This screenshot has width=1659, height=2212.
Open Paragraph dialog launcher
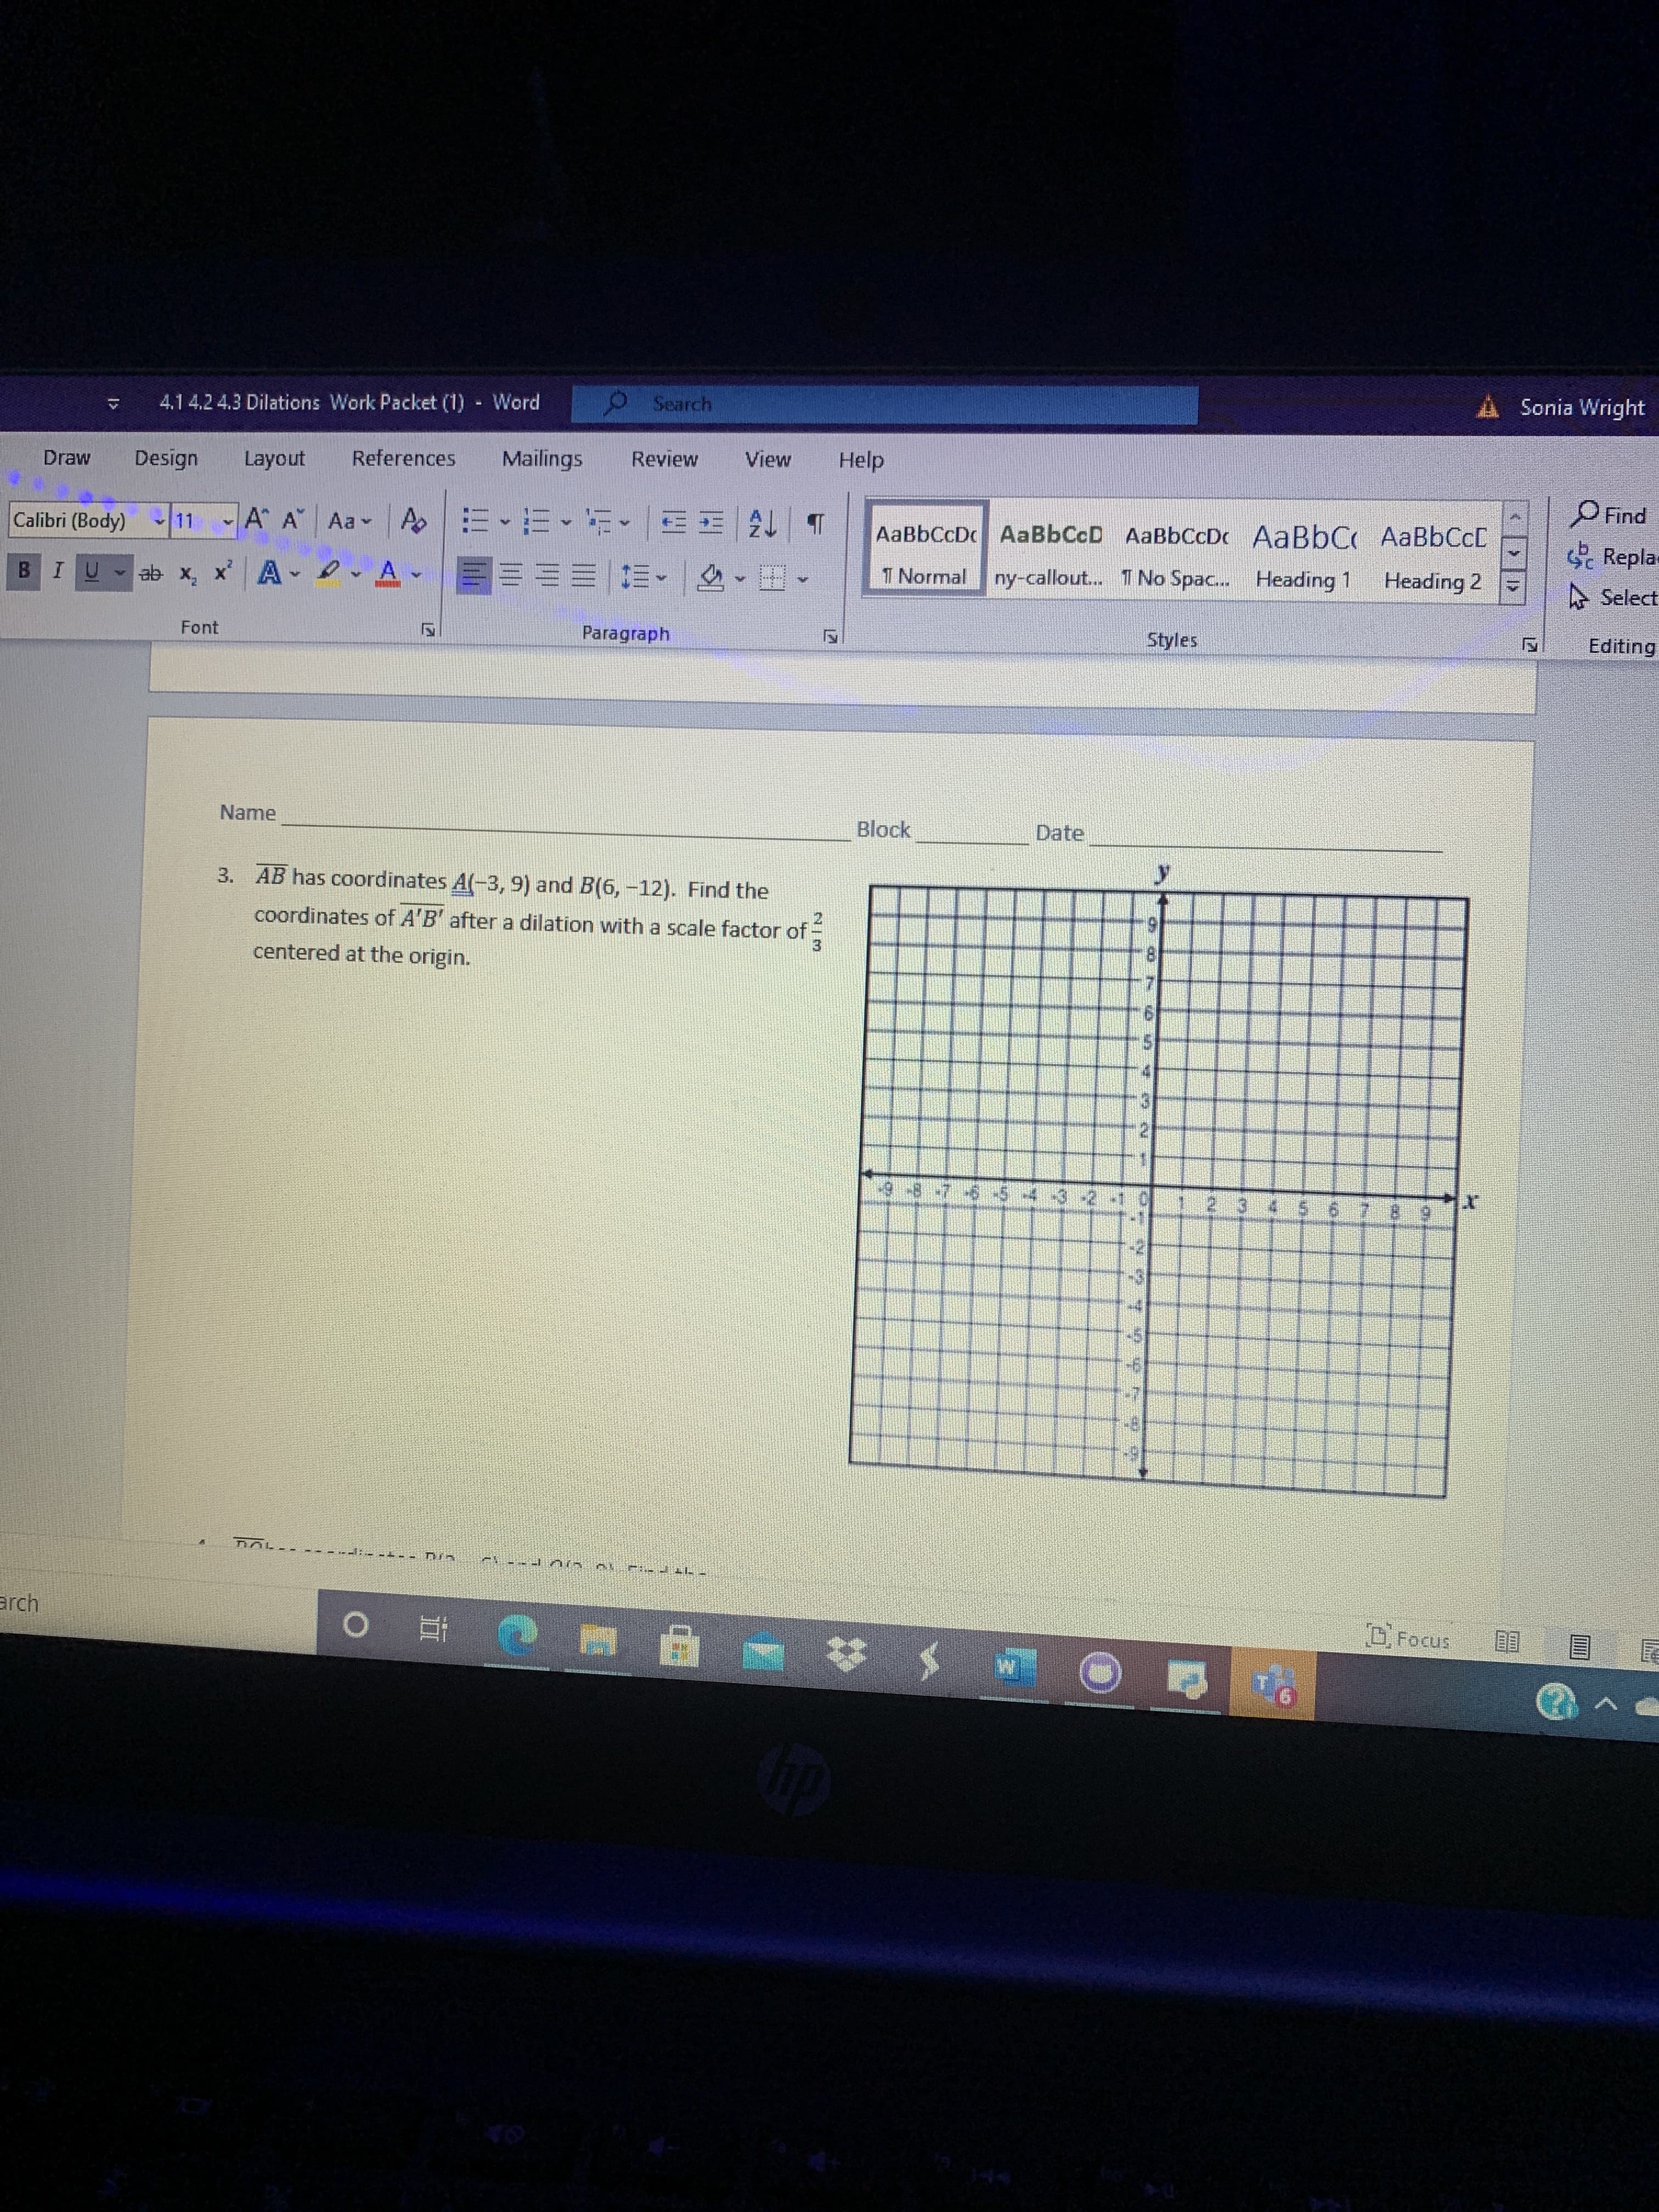click(829, 636)
